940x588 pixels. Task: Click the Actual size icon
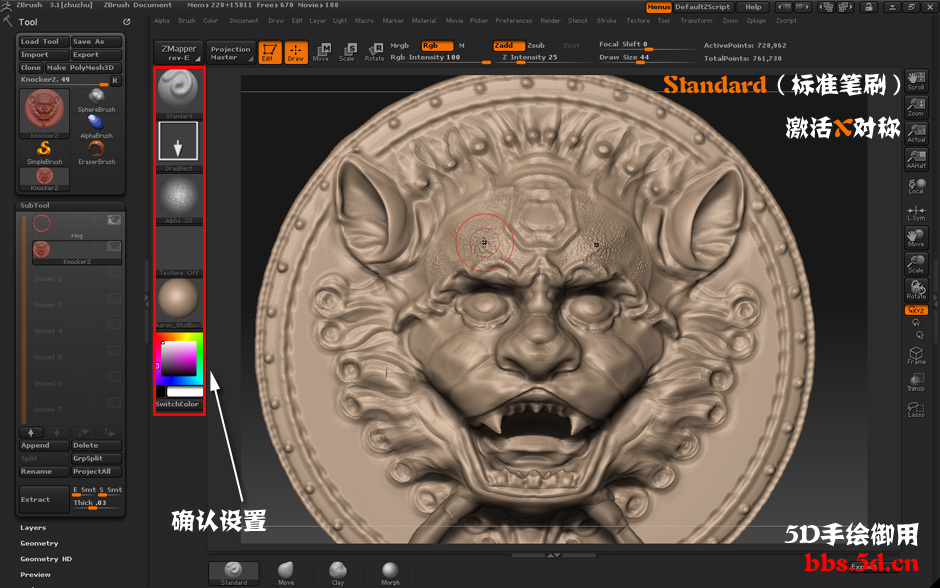click(x=916, y=133)
